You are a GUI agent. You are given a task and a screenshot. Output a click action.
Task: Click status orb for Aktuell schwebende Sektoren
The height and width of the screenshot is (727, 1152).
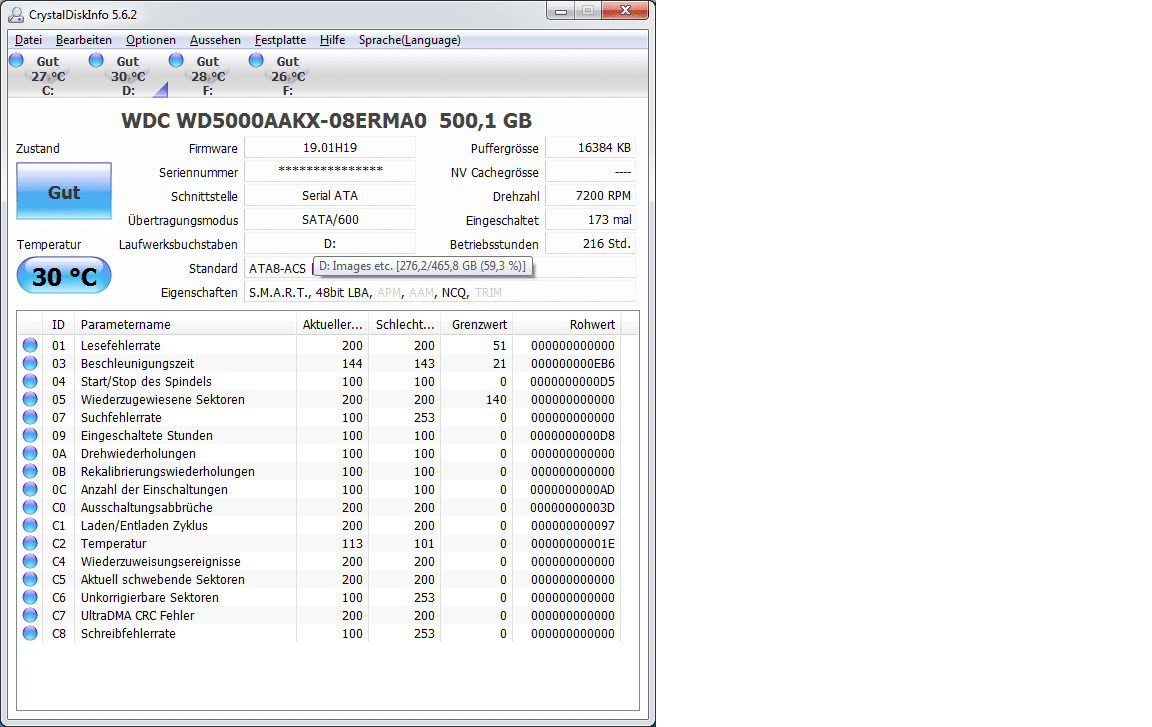click(x=30, y=579)
